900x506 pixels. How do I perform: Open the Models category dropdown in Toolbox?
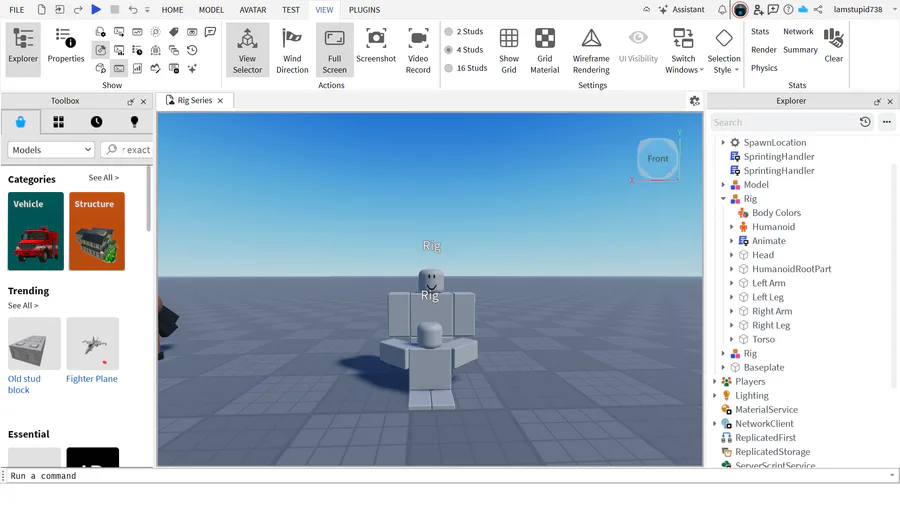[x=51, y=150]
